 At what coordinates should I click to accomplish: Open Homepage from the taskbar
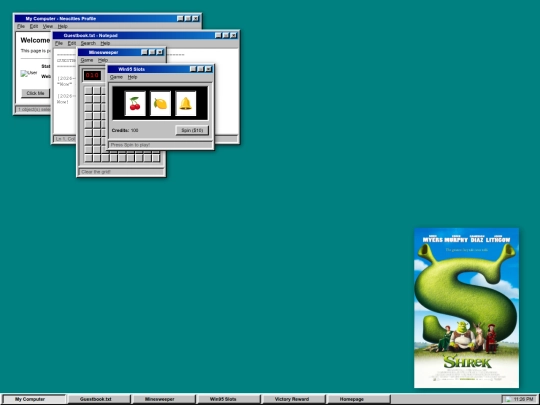[x=358, y=399]
